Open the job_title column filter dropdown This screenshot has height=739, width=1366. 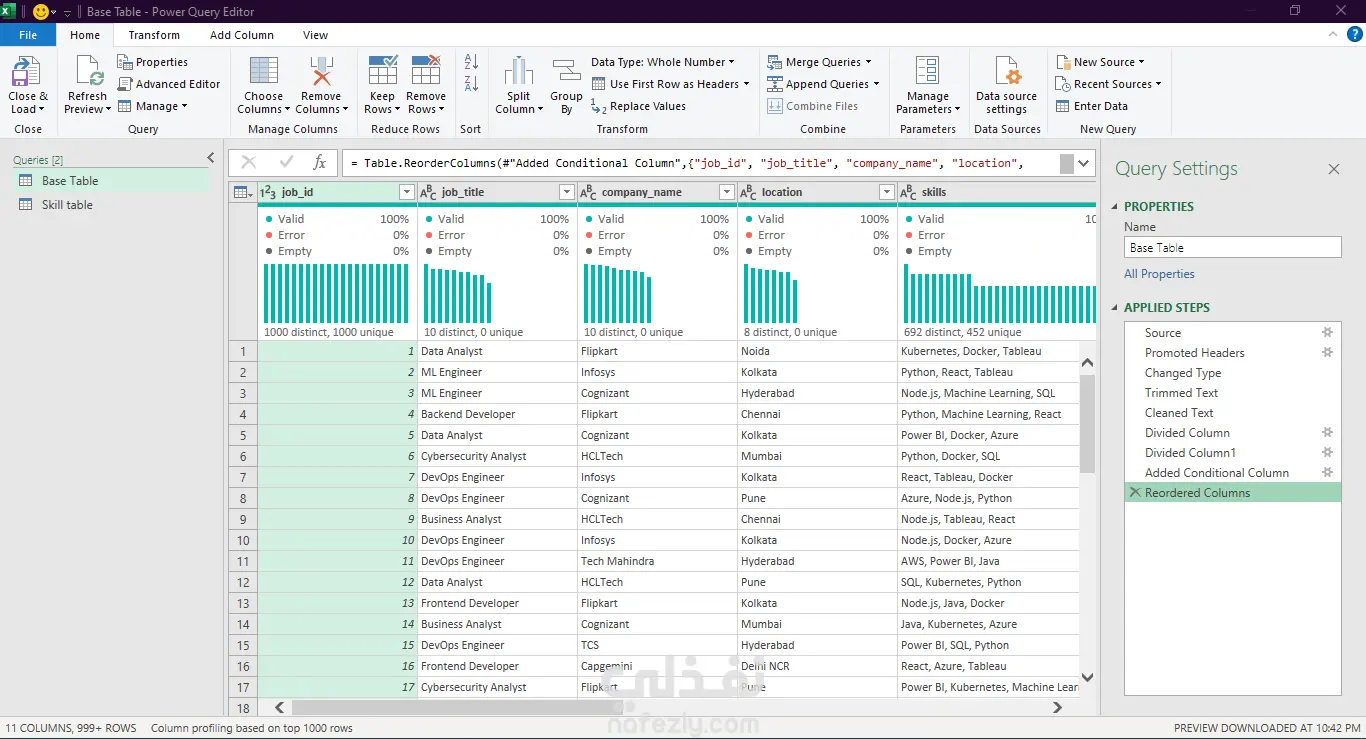[x=566, y=192]
